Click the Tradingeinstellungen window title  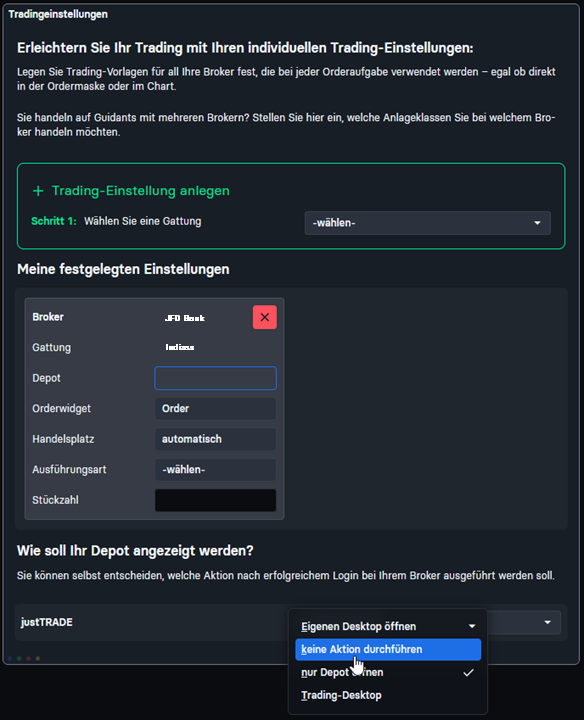(x=58, y=14)
